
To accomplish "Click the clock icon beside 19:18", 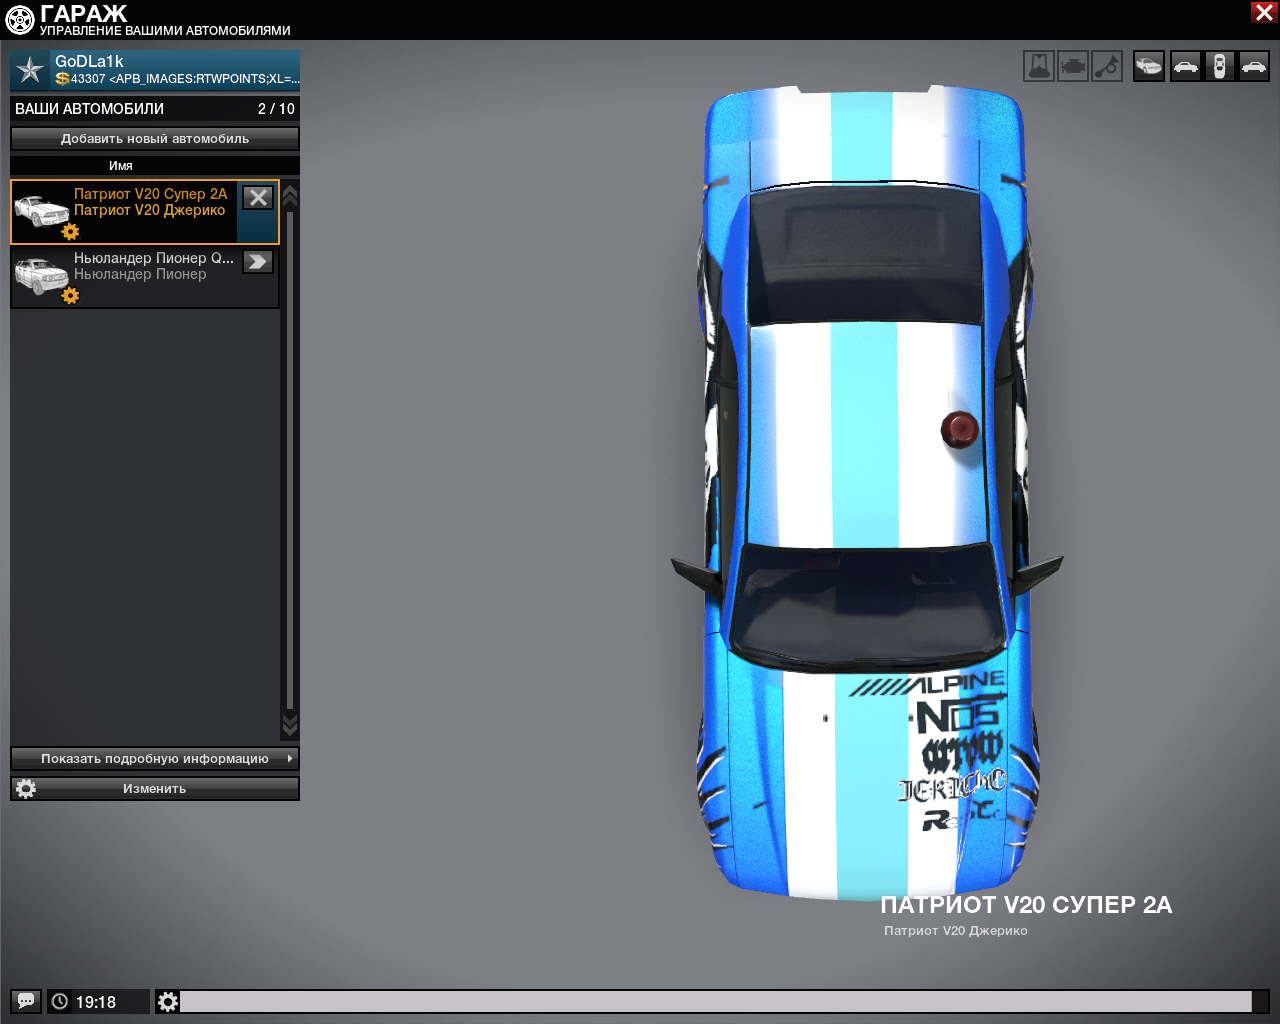I will [x=60, y=1001].
